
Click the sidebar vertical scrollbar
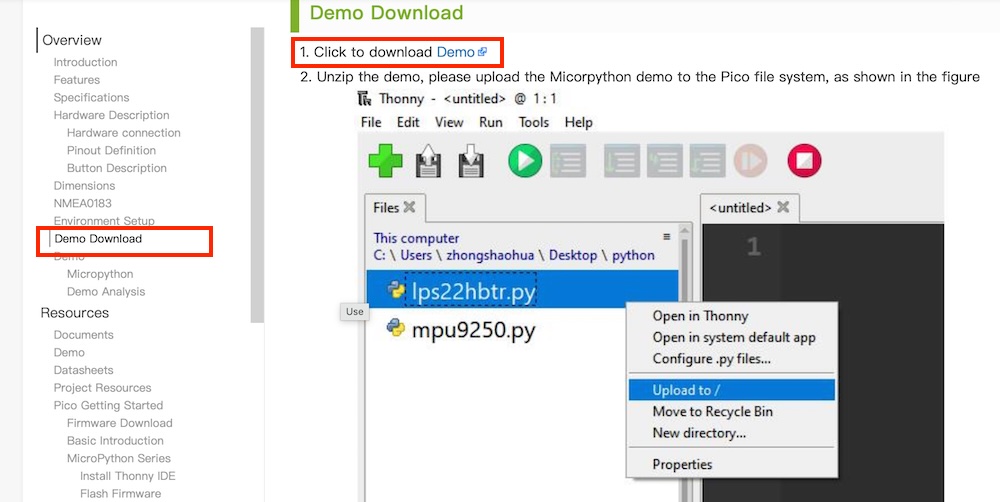[257, 175]
